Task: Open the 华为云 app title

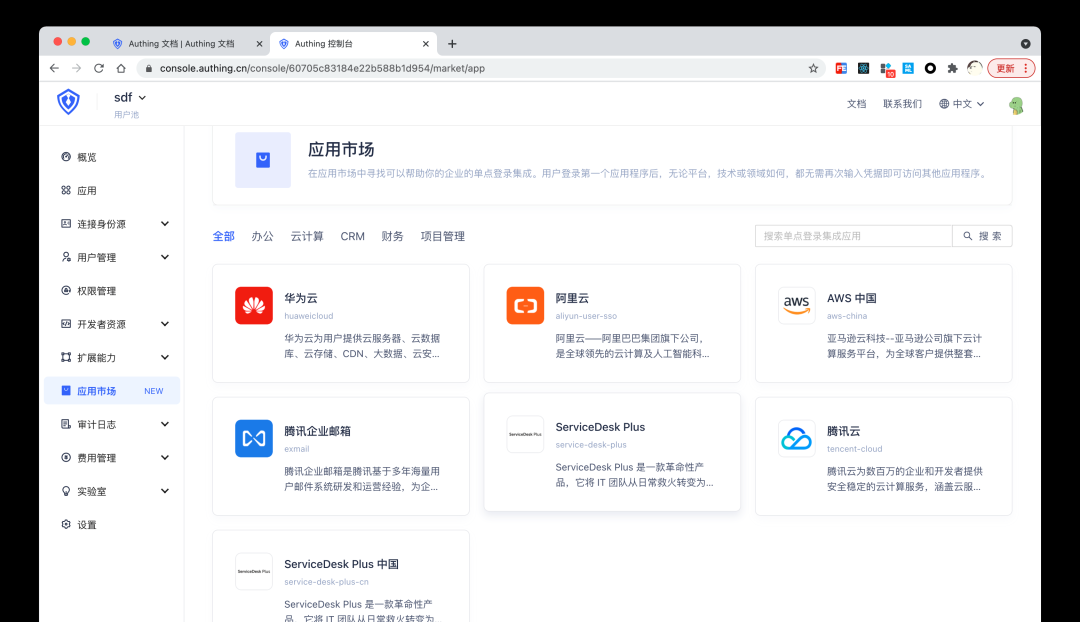Action: [x=301, y=298]
